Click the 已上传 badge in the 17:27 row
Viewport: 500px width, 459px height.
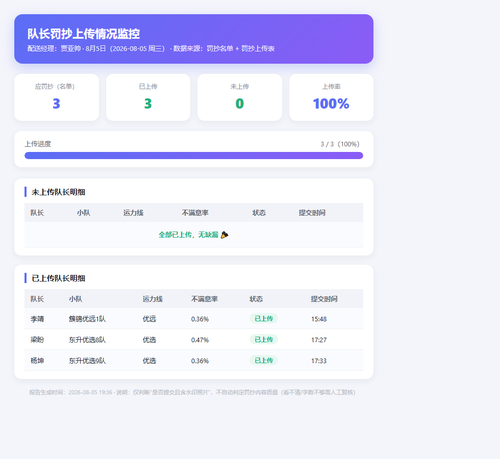coord(264,339)
